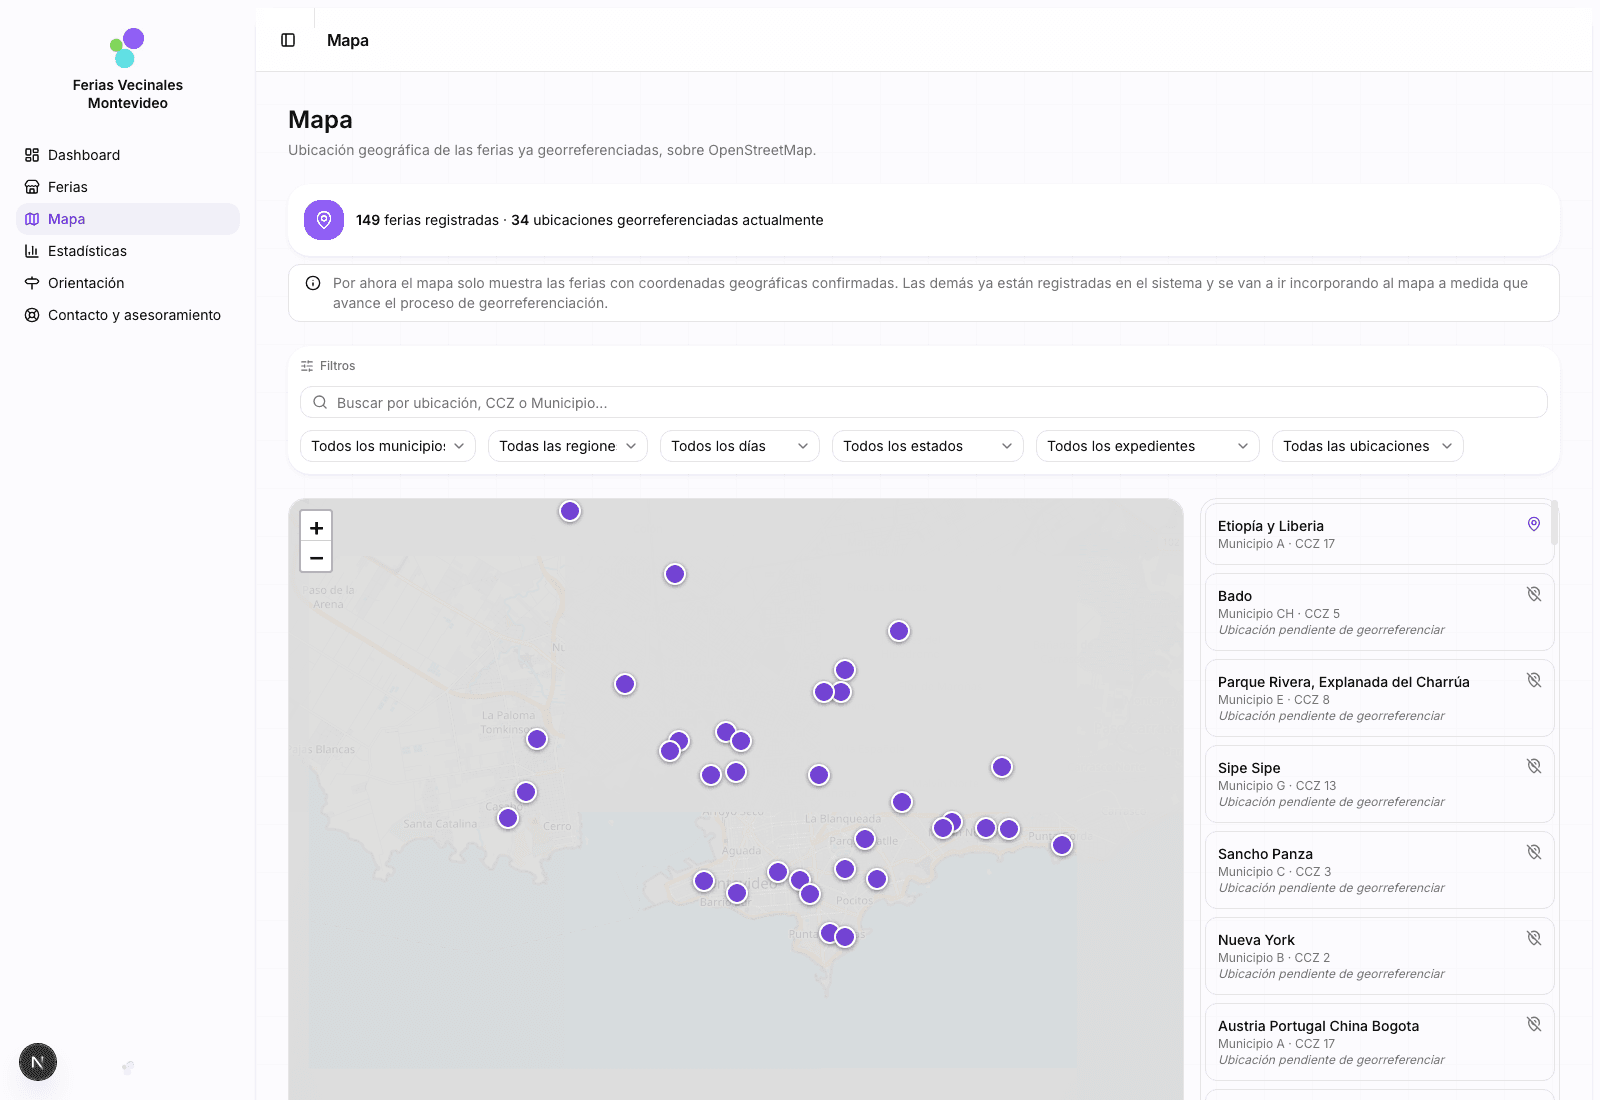Open the Todos los estados dropdown
Viewport: 1600px width, 1100px height.
(928, 446)
